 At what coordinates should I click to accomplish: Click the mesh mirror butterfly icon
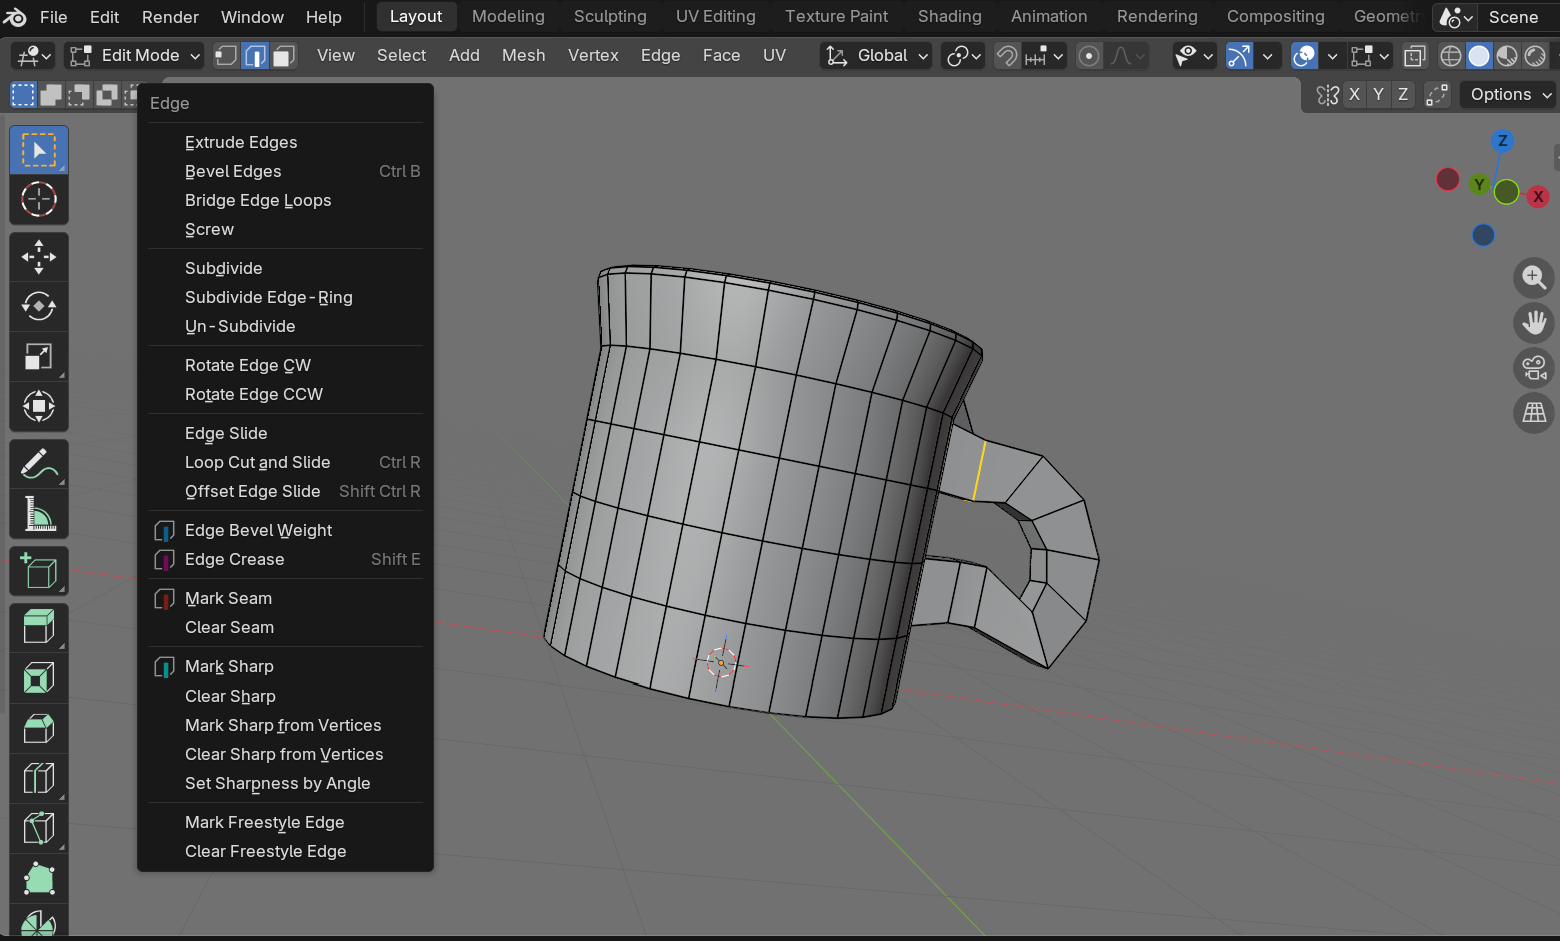pyautogui.click(x=1328, y=94)
